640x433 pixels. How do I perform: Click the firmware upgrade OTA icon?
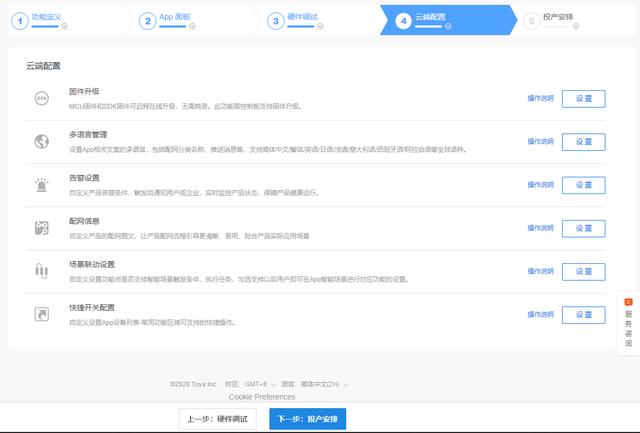pos(42,98)
